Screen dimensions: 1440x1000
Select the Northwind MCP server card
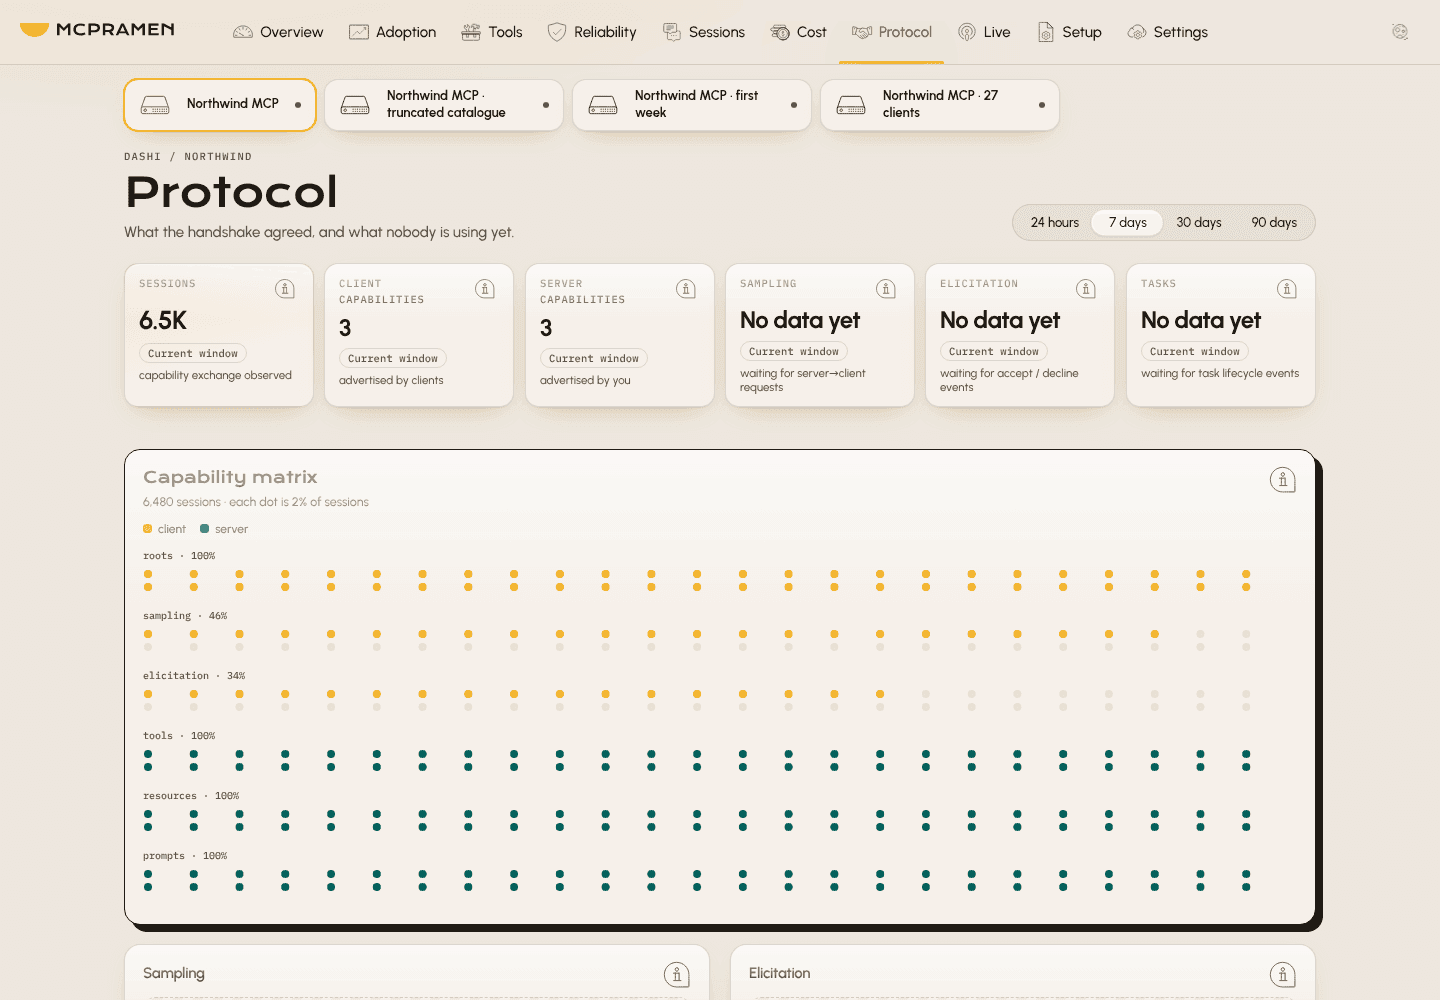pos(220,104)
